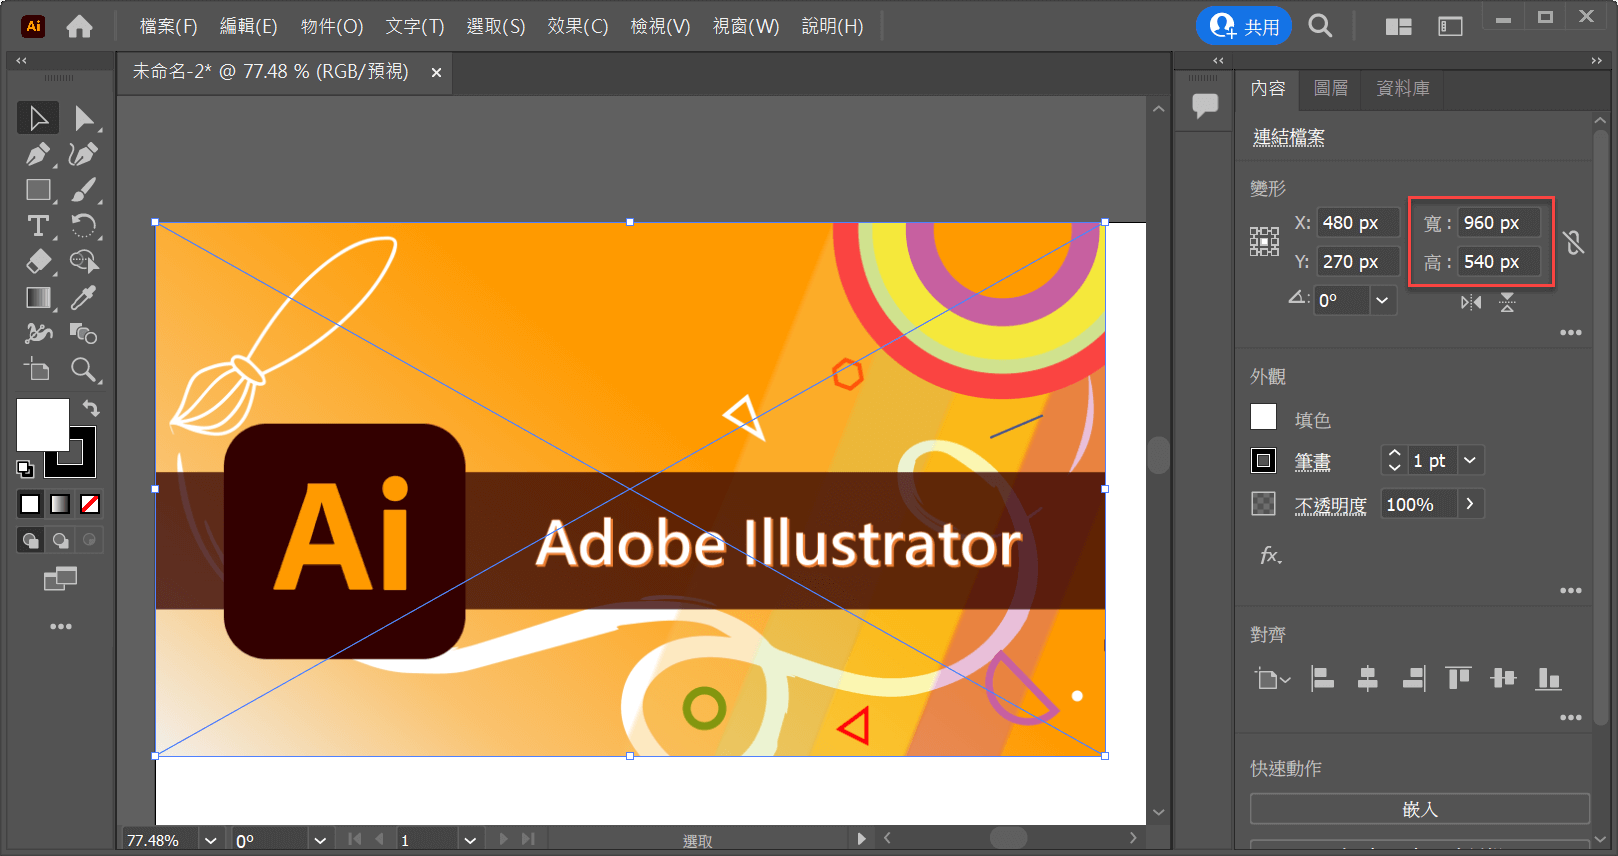The height and width of the screenshot is (856, 1618).
Task: Set color mode to solid Color
Action: tap(30, 504)
